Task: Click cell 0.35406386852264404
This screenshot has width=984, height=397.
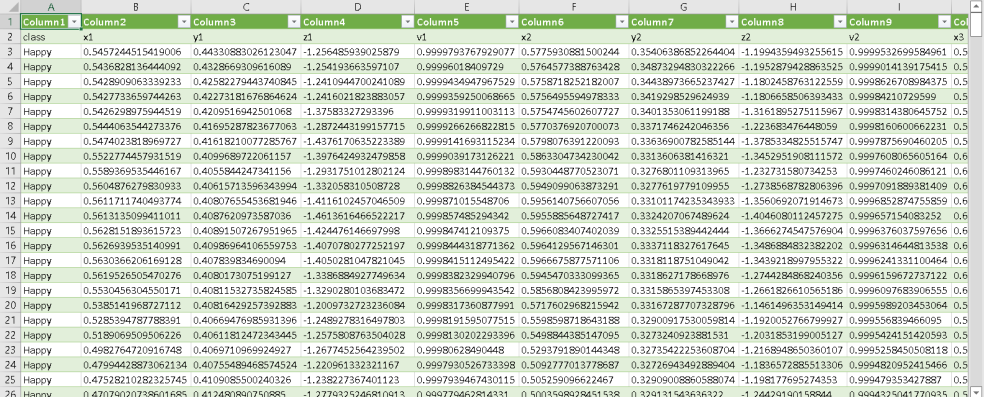Action: click(x=684, y=51)
